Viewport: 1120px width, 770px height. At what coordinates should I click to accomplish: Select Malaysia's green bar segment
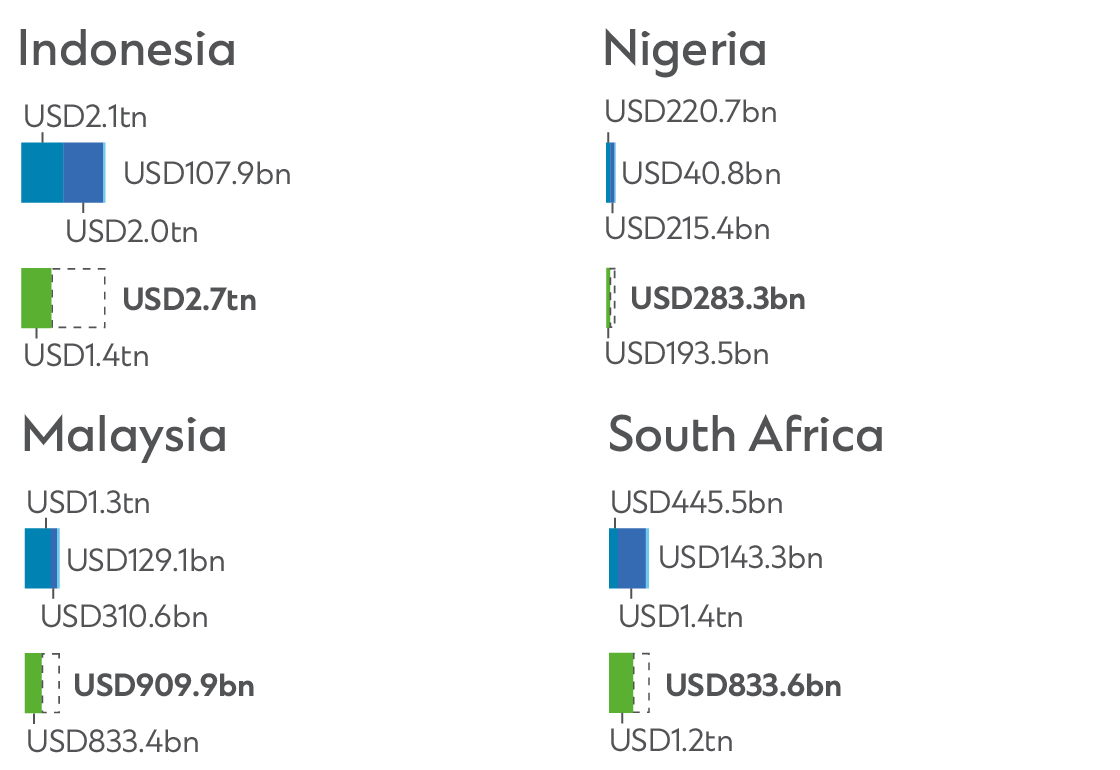pyautogui.click(x=34, y=683)
